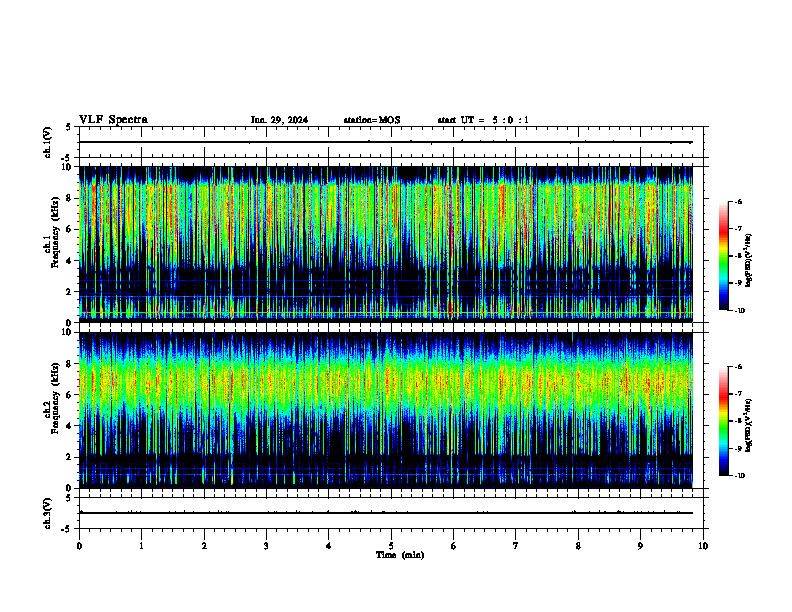This screenshot has width=792, height=612.
Task: Click the "ch.1(V)" axis label
Action: pos(47,142)
